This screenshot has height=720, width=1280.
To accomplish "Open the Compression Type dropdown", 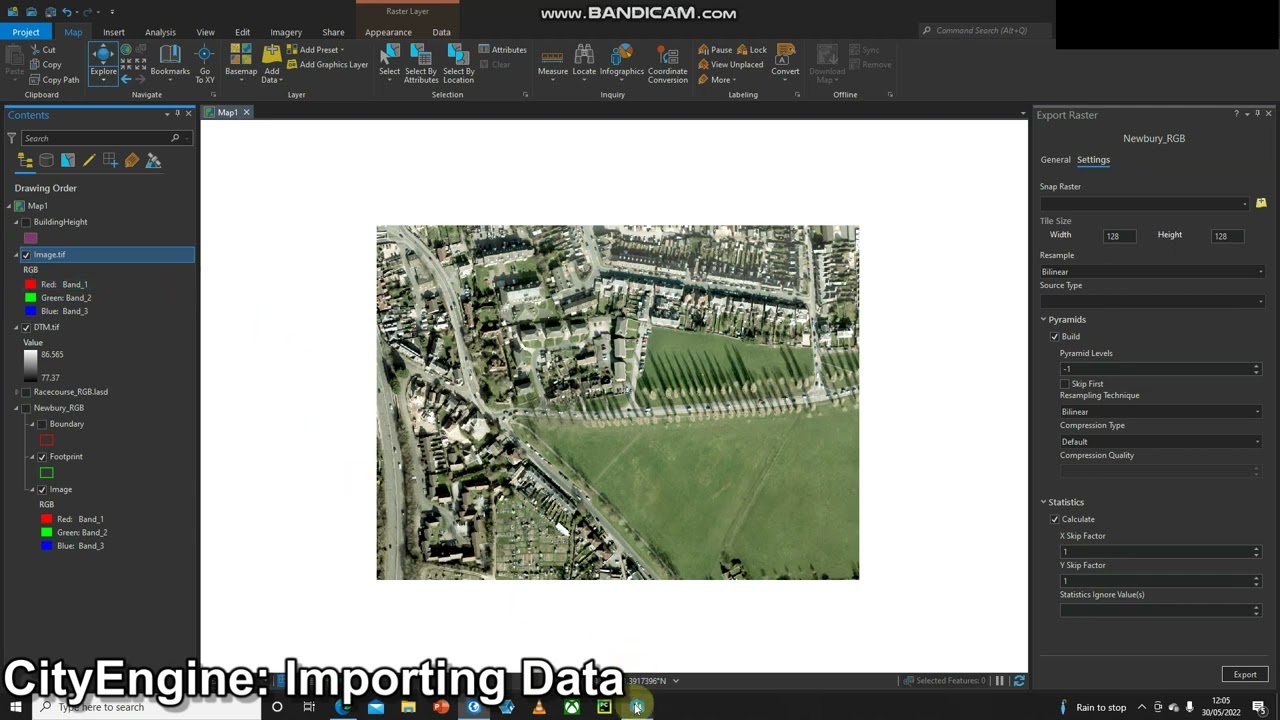I will tap(1161, 442).
